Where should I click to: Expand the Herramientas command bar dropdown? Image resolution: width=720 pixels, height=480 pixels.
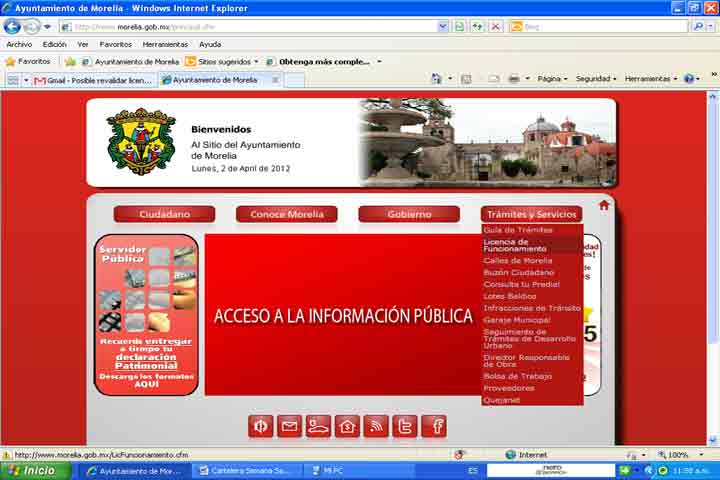click(x=650, y=79)
